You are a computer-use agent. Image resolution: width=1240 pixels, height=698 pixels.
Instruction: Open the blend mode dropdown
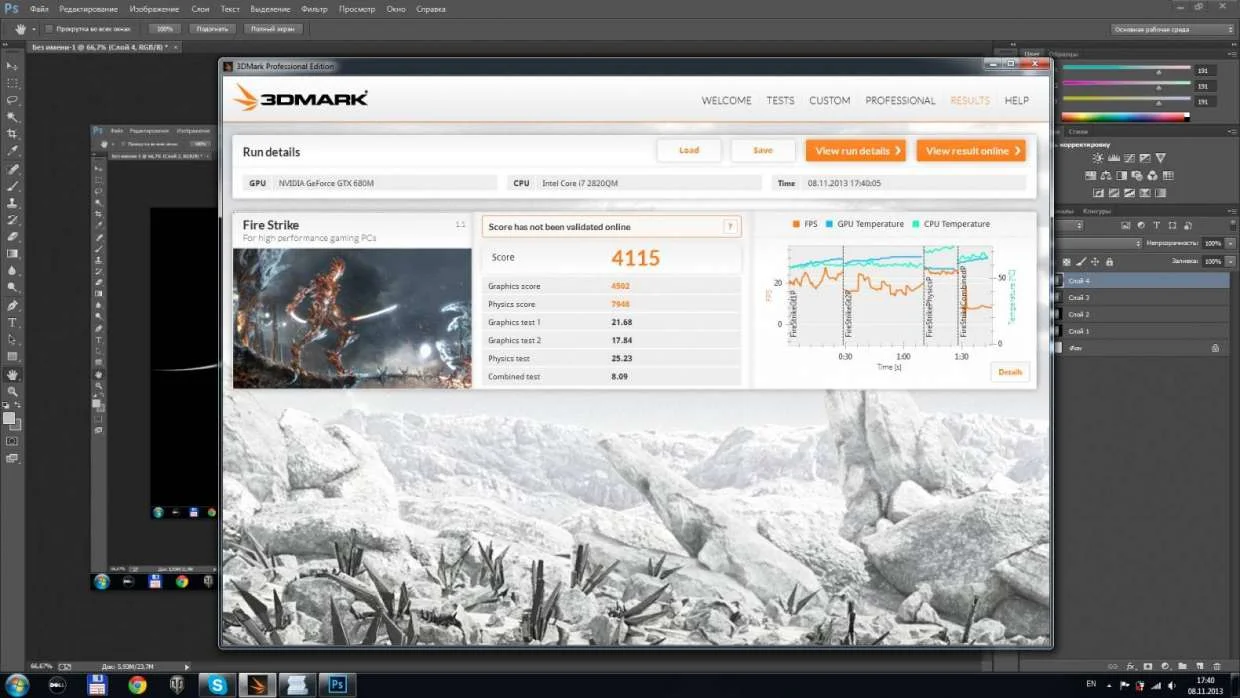[1098, 243]
